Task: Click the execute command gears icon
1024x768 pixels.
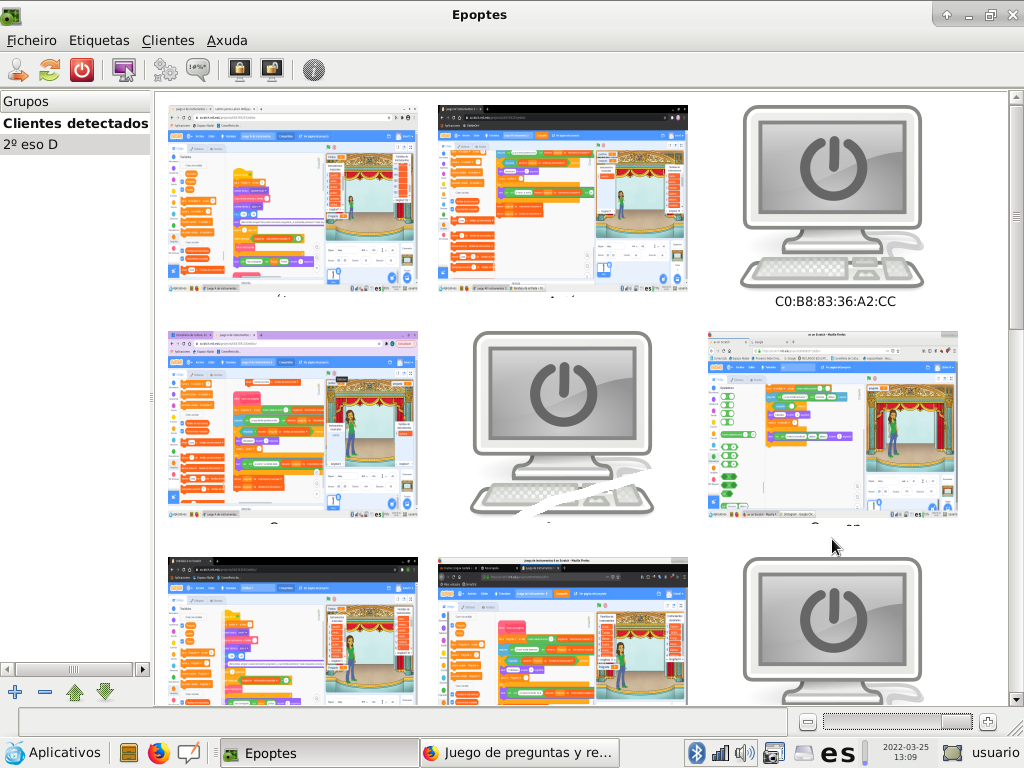Action: [x=165, y=70]
